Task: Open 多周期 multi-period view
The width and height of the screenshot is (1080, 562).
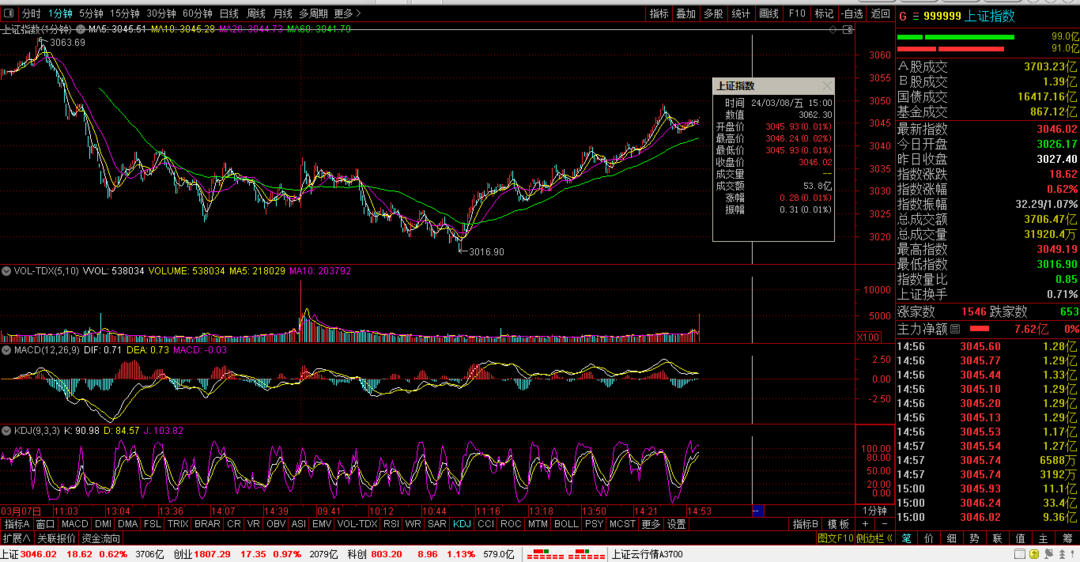Action: (313, 13)
